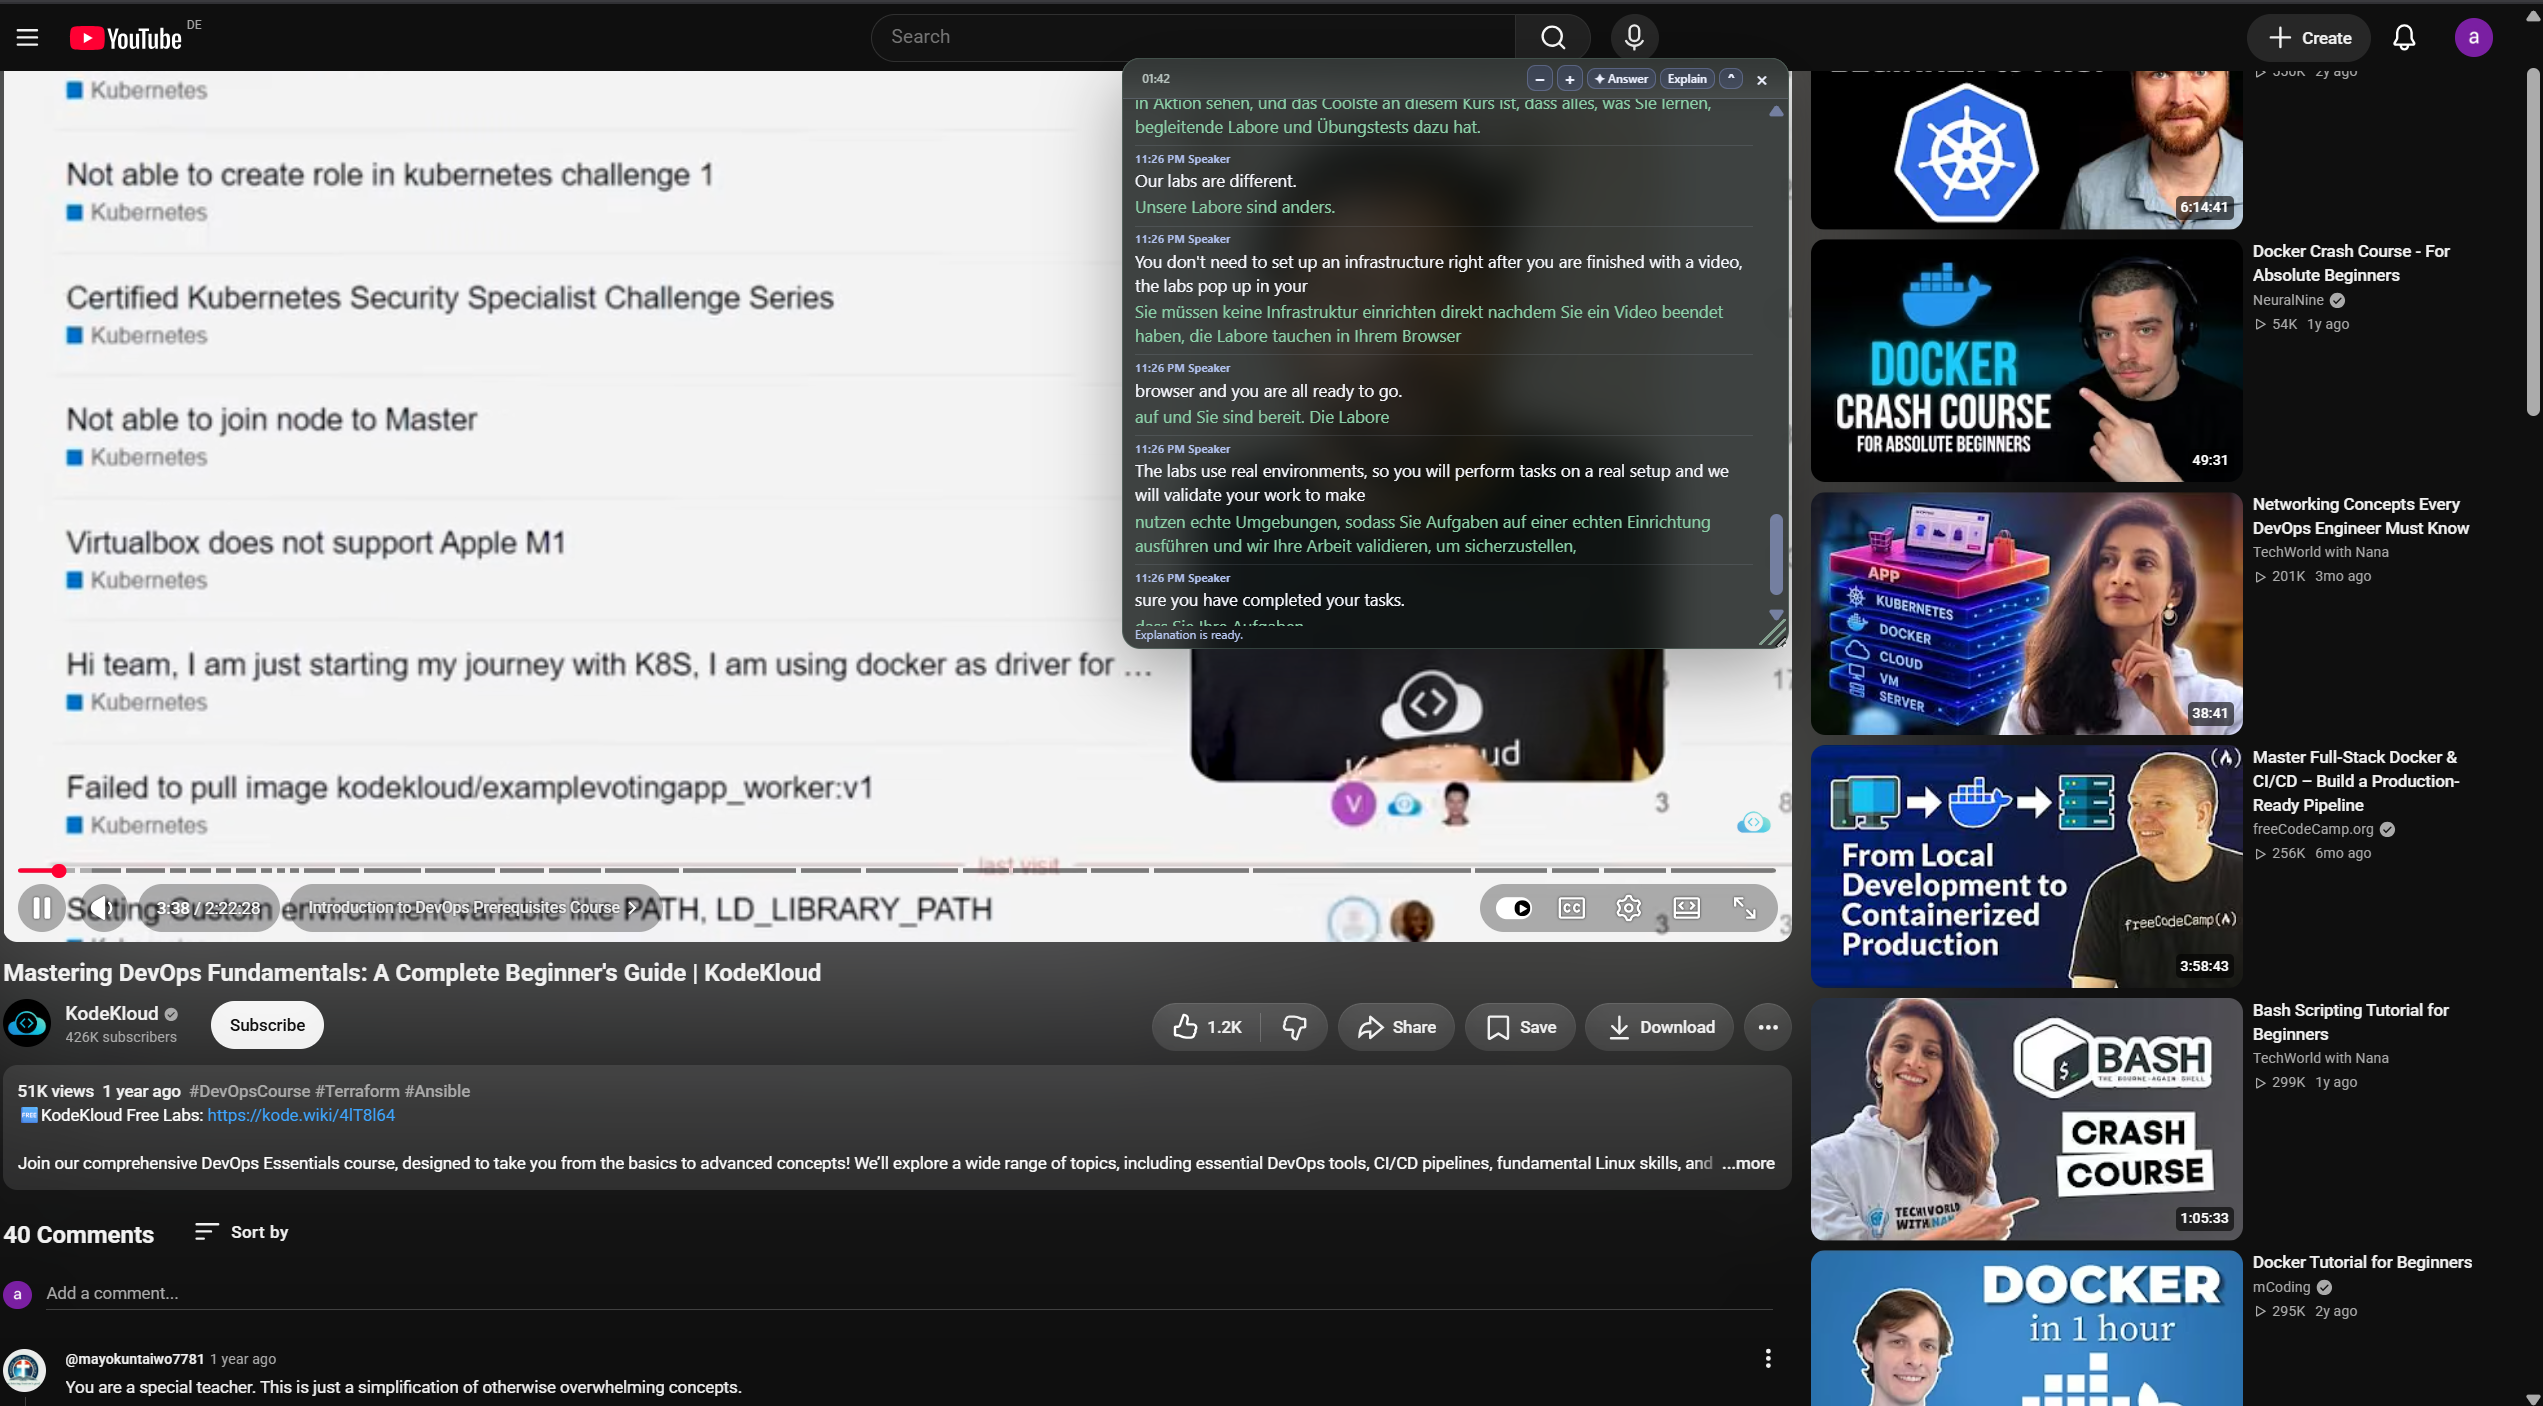Screen dimensions: 2543x1406
Task: Open the Docker Crash Course title link
Action: [x=2350, y=263]
